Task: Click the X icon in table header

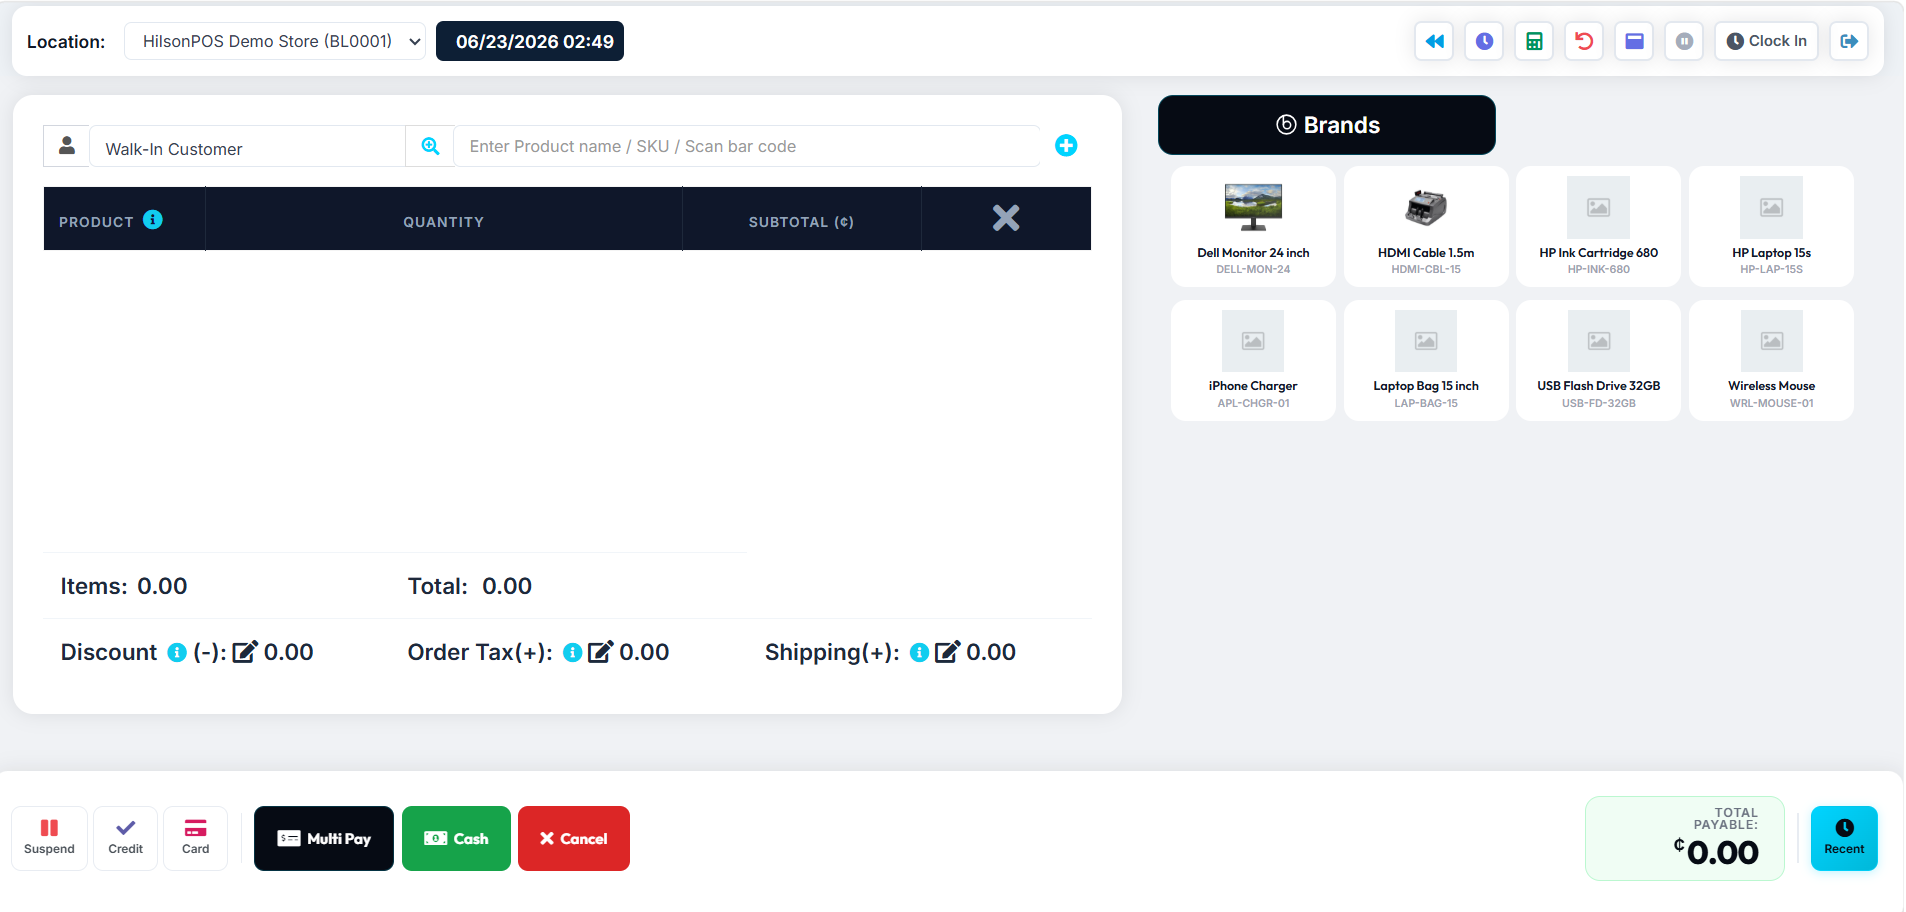Action: (1006, 218)
